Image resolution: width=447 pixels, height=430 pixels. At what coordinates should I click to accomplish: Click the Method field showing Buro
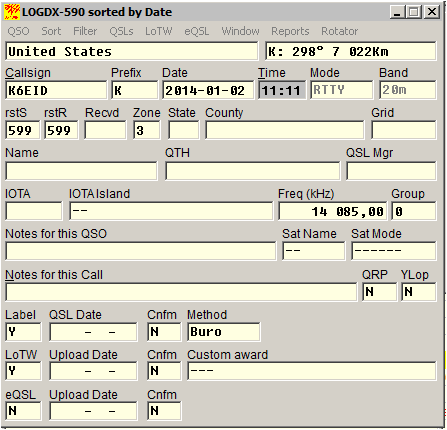(223, 332)
